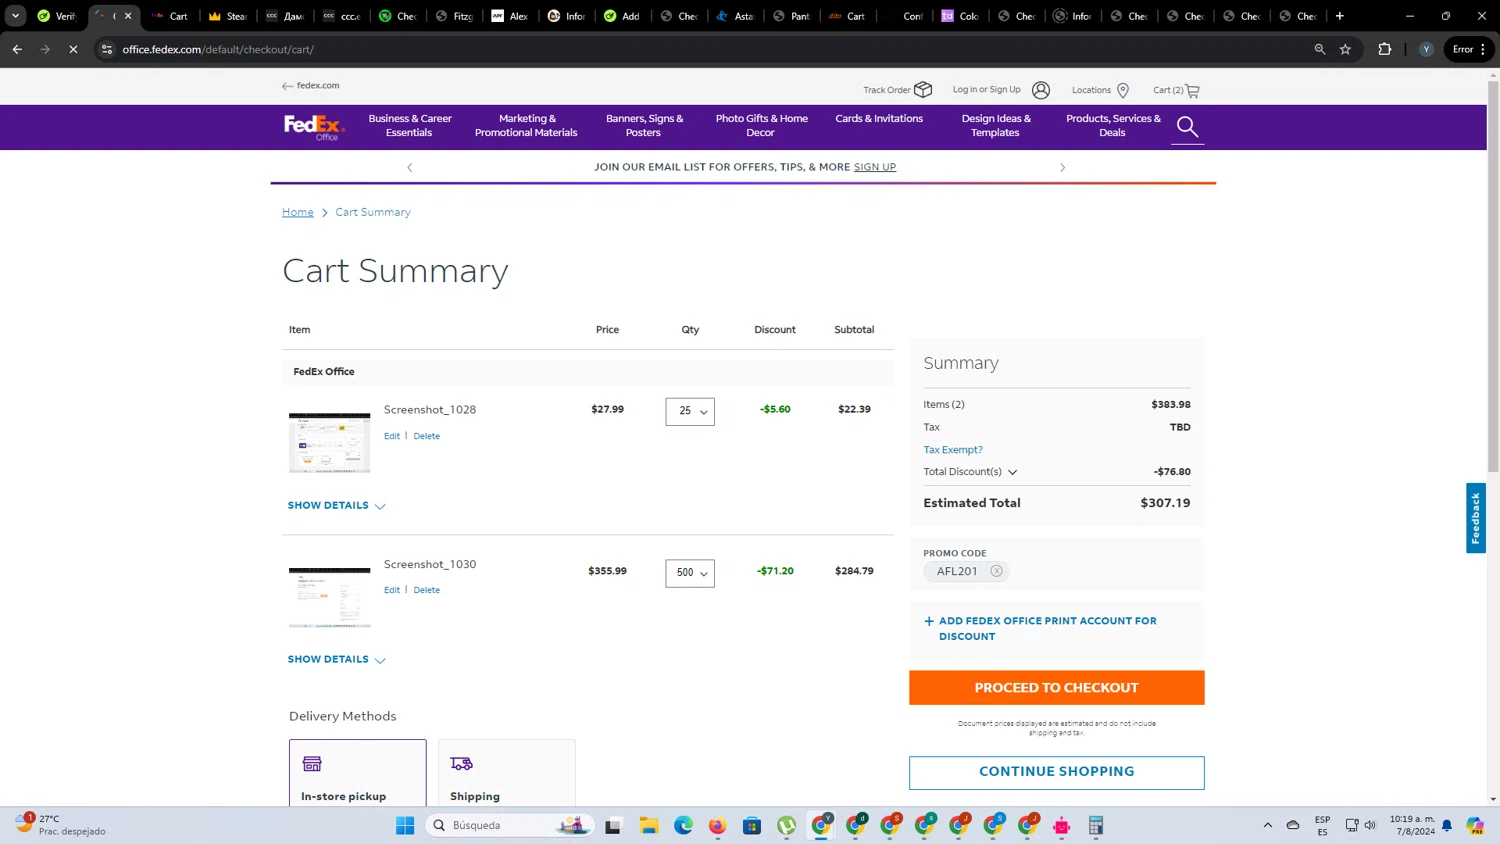The width and height of the screenshot is (1500, 844).
Task: Edit the Screenshot_1028 item
Action: pos(392,436)
